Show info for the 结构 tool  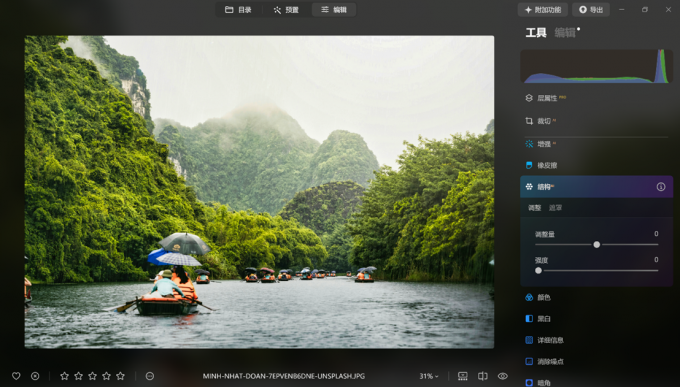point(661,187)
